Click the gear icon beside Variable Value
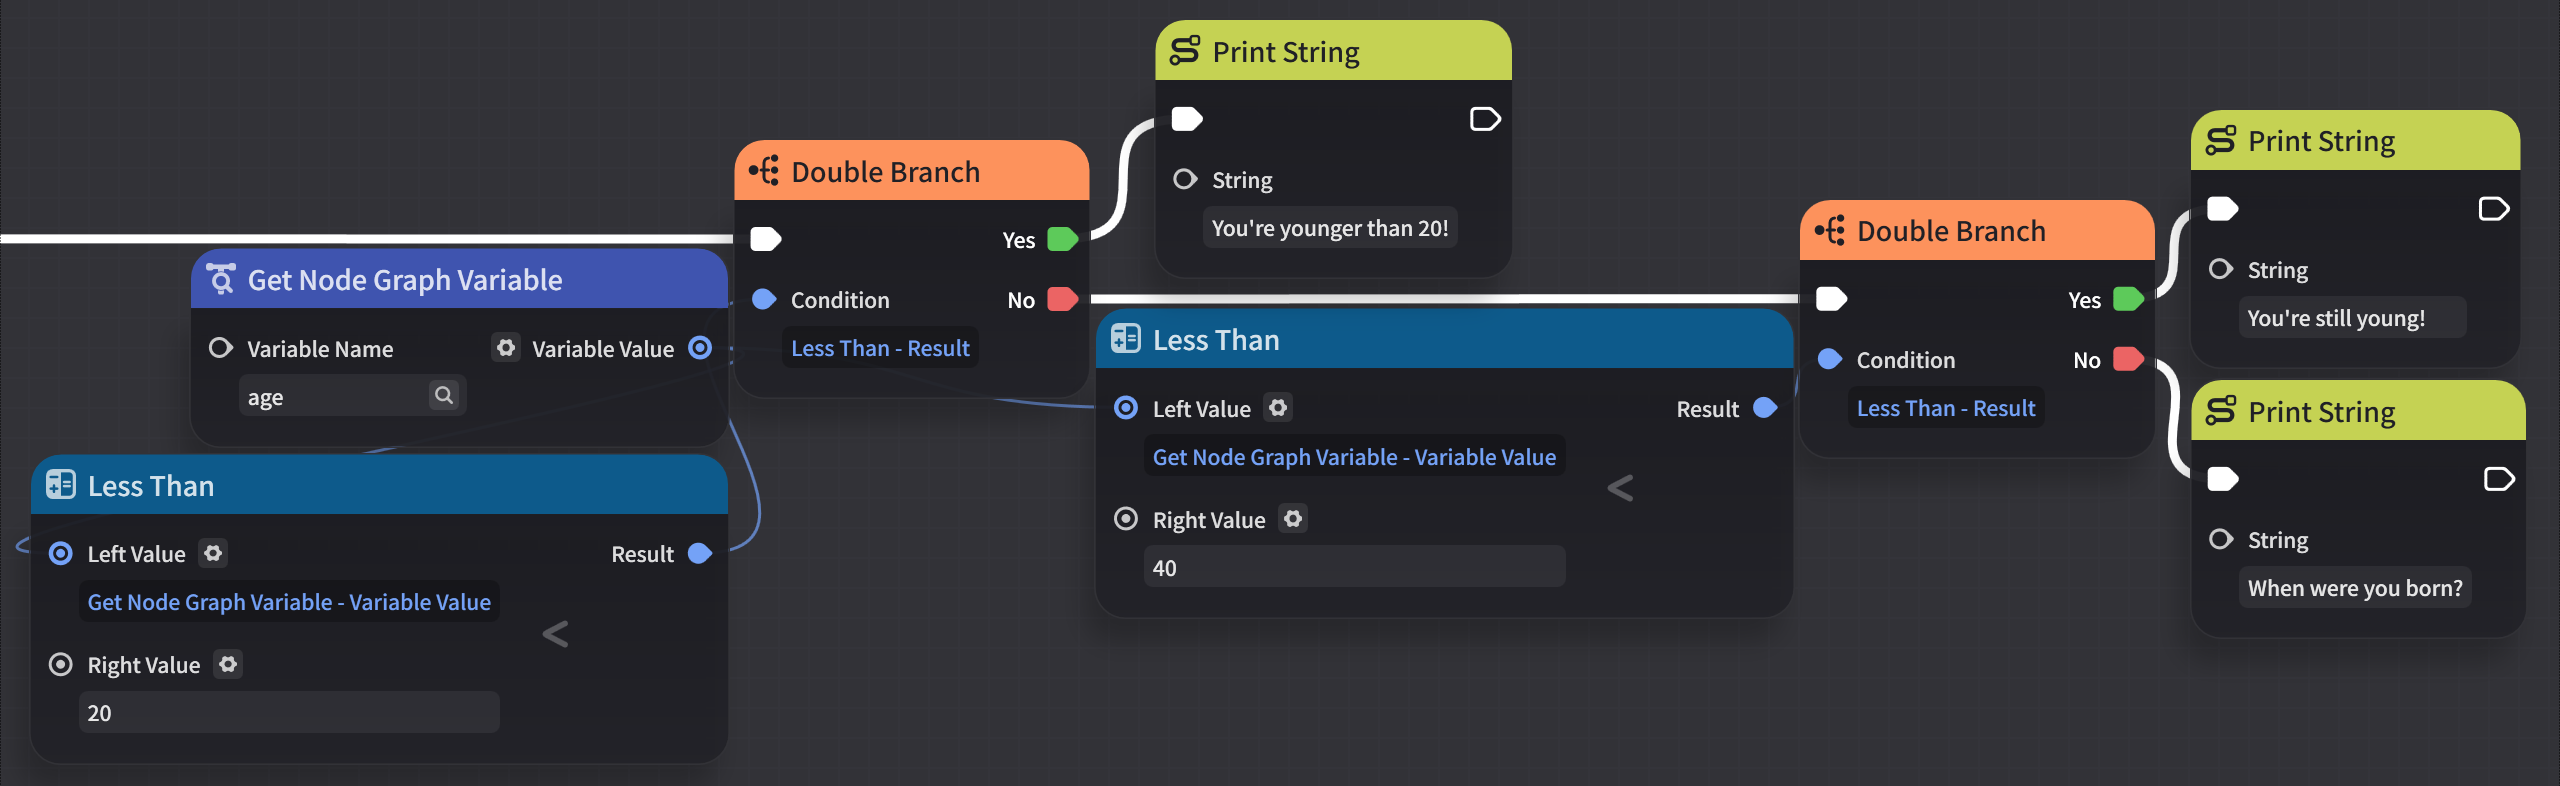The height and width of the screenshot is (786, 2560). coord(506,348)
